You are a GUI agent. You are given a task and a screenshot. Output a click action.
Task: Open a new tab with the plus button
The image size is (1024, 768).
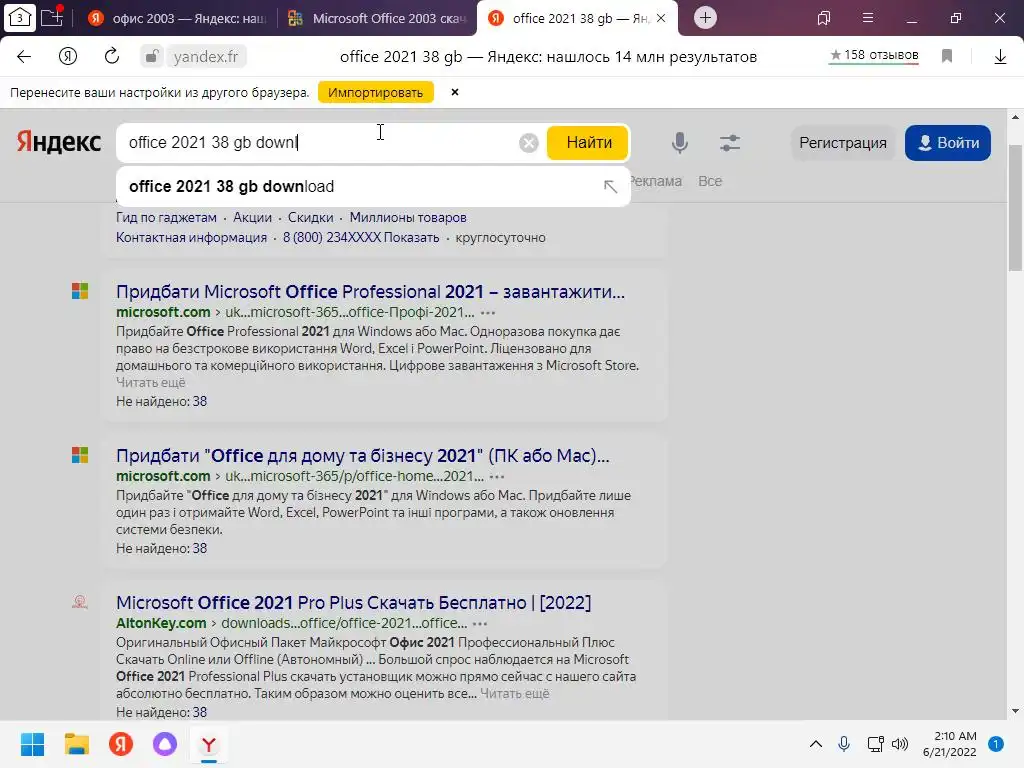(705, 18)
